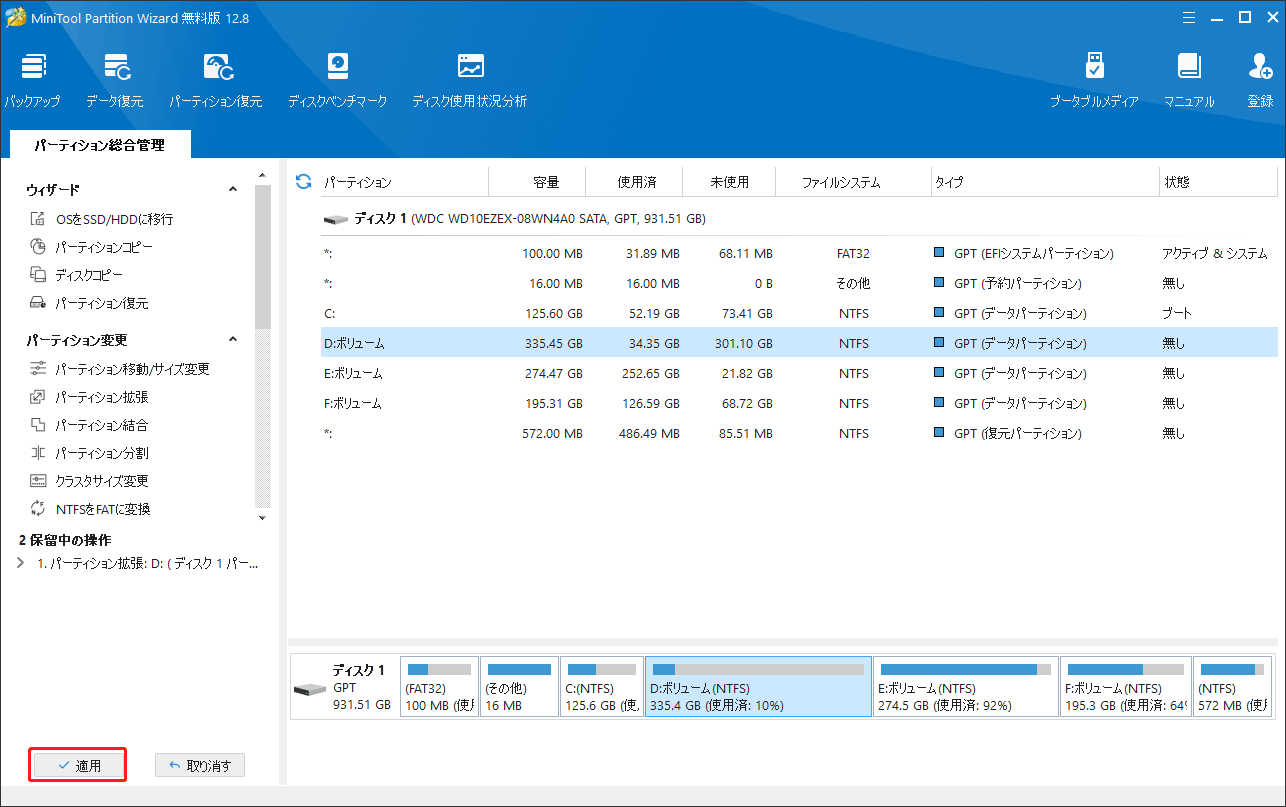The width and height of the screenshot is (1286, 807).
Task: Click sidebar scrollbar down arrow
Action: [263, 518]
